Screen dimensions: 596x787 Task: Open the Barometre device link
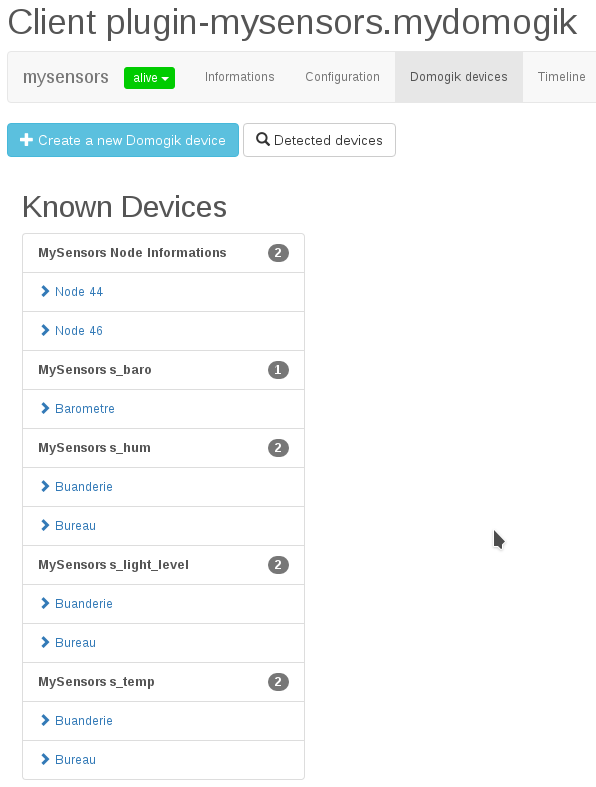85,409
